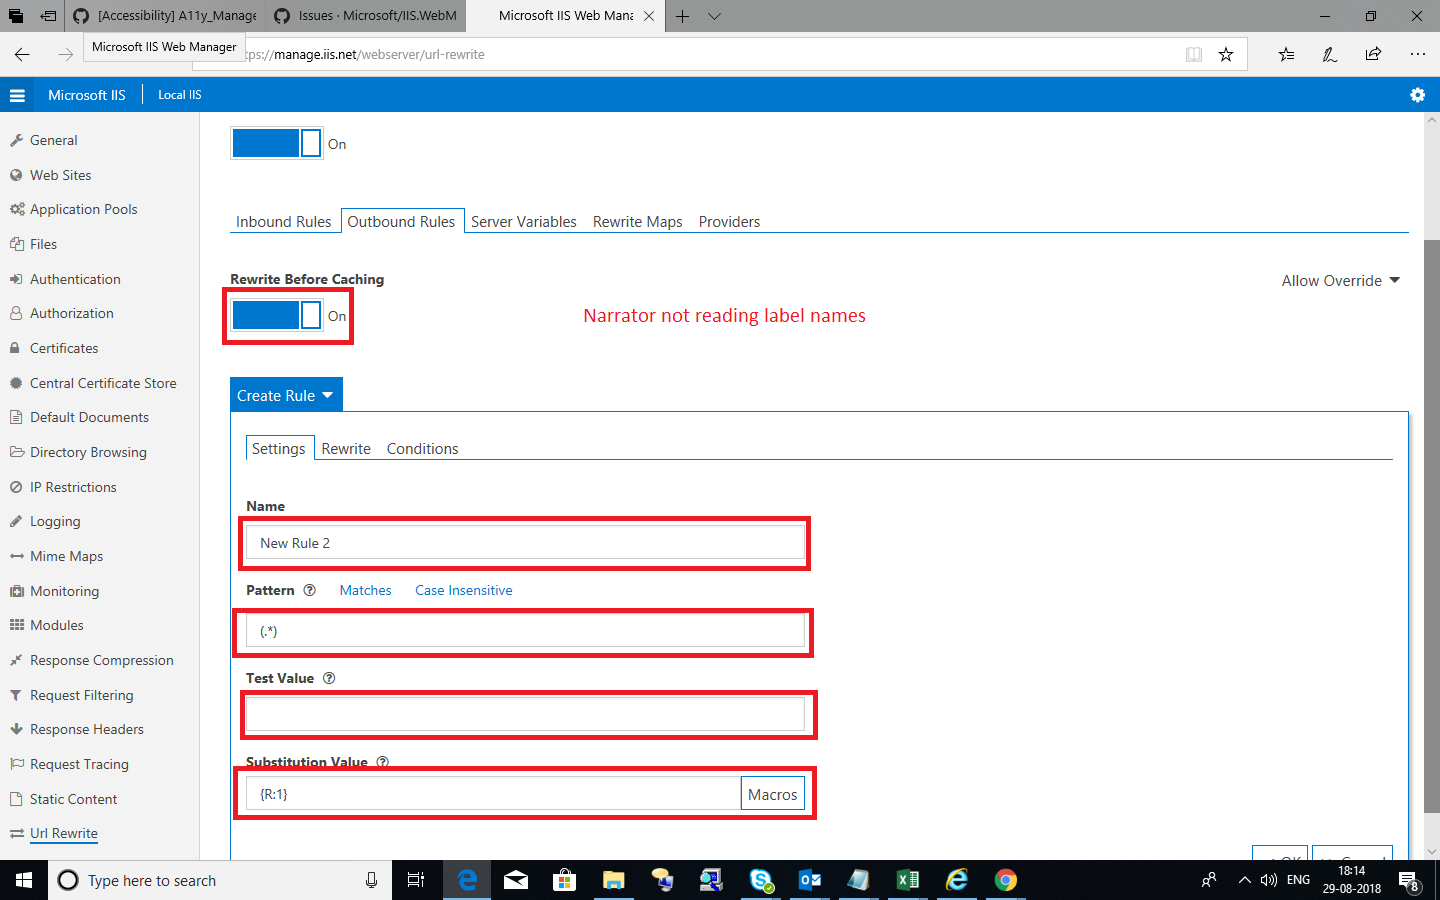1440x900 pixels.
Task: Click inside the Test Value field
Action: tap(525, 714)
